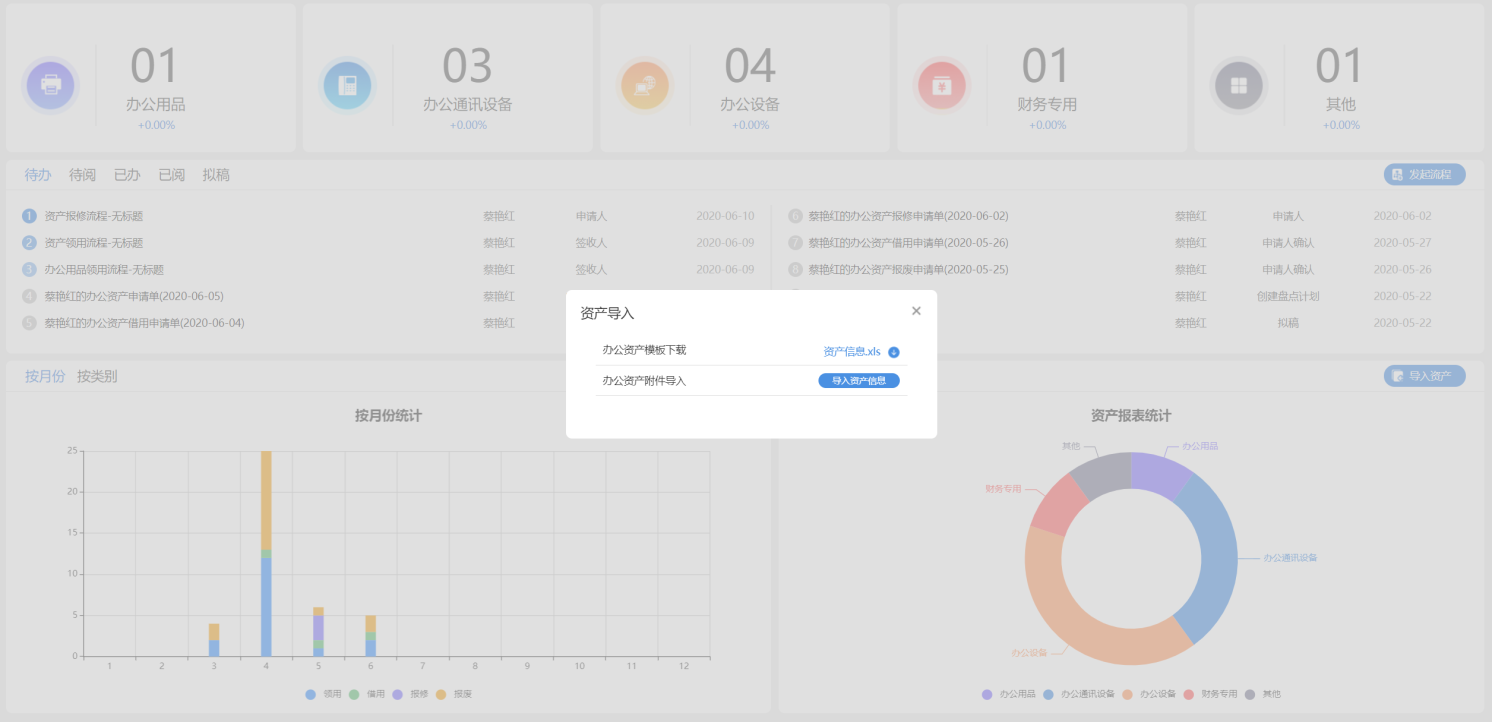This screenshot has width=1492, height=722.
Task: Click the 导入资产 button
Action: point(1425,376)
